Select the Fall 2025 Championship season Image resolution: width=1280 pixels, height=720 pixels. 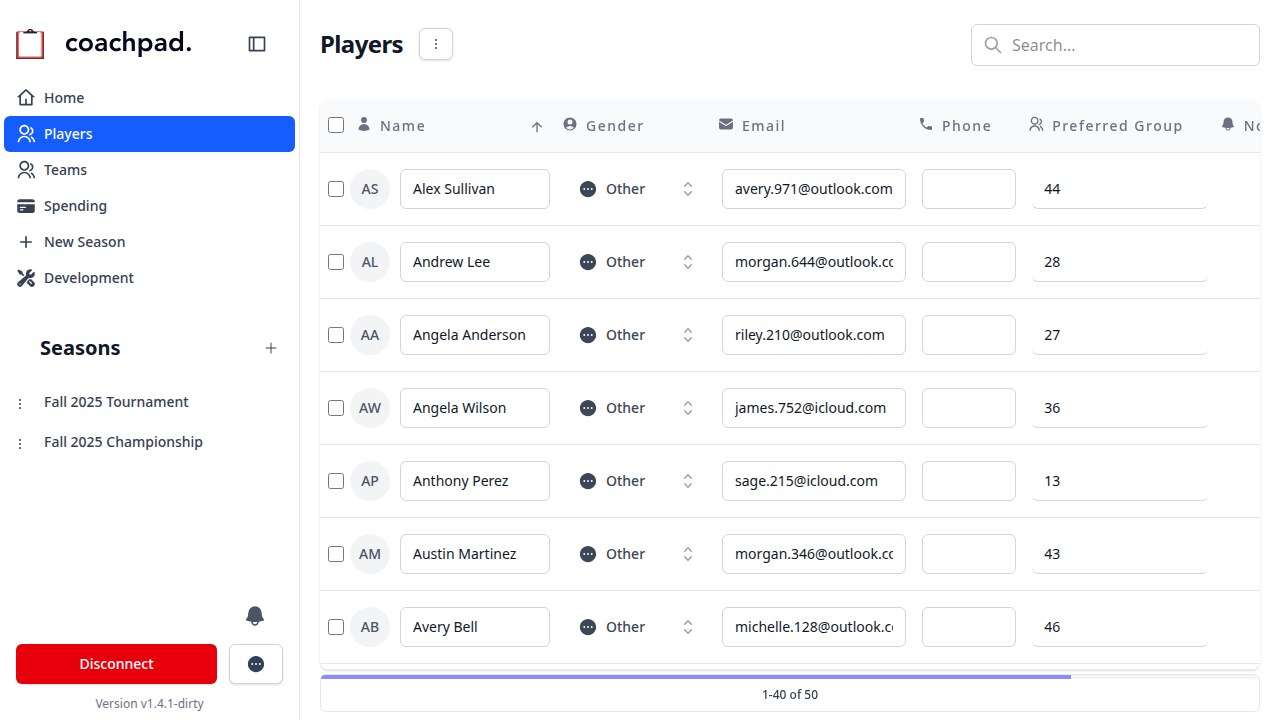[x=123, y=441]
